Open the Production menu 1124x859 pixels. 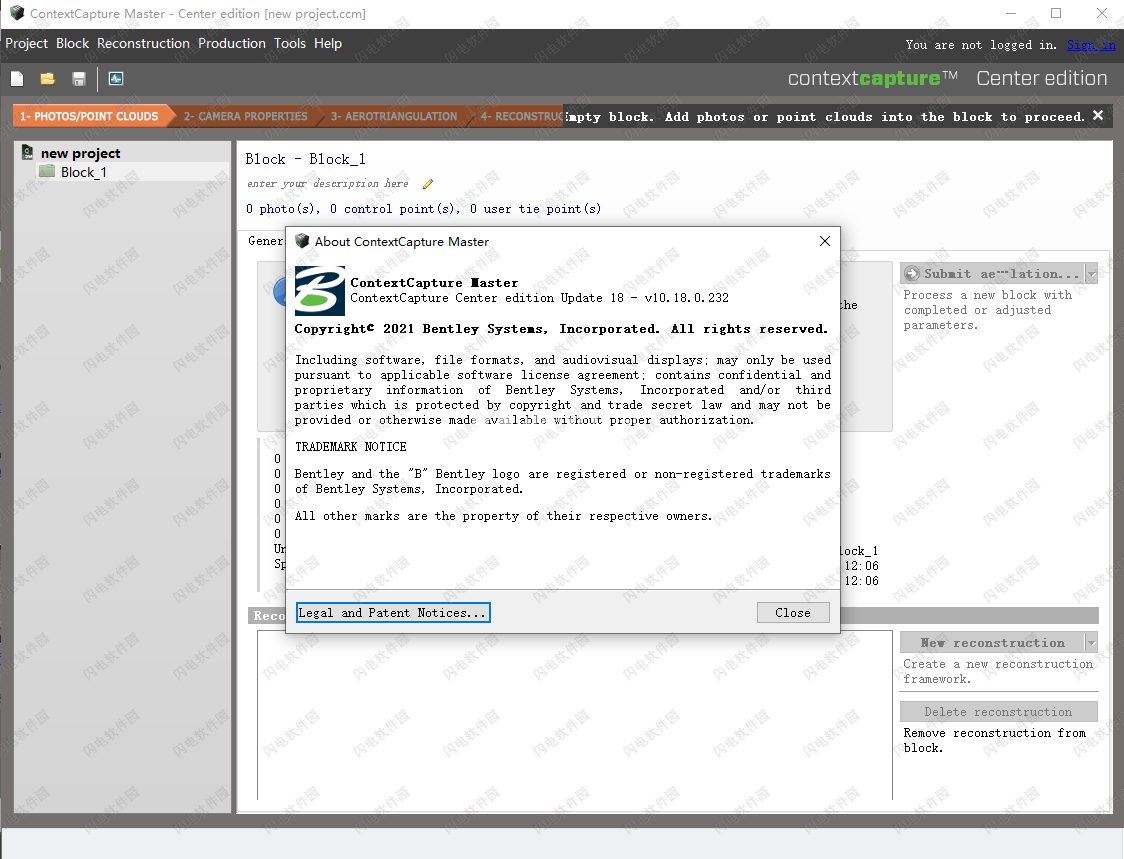(232, 44)
